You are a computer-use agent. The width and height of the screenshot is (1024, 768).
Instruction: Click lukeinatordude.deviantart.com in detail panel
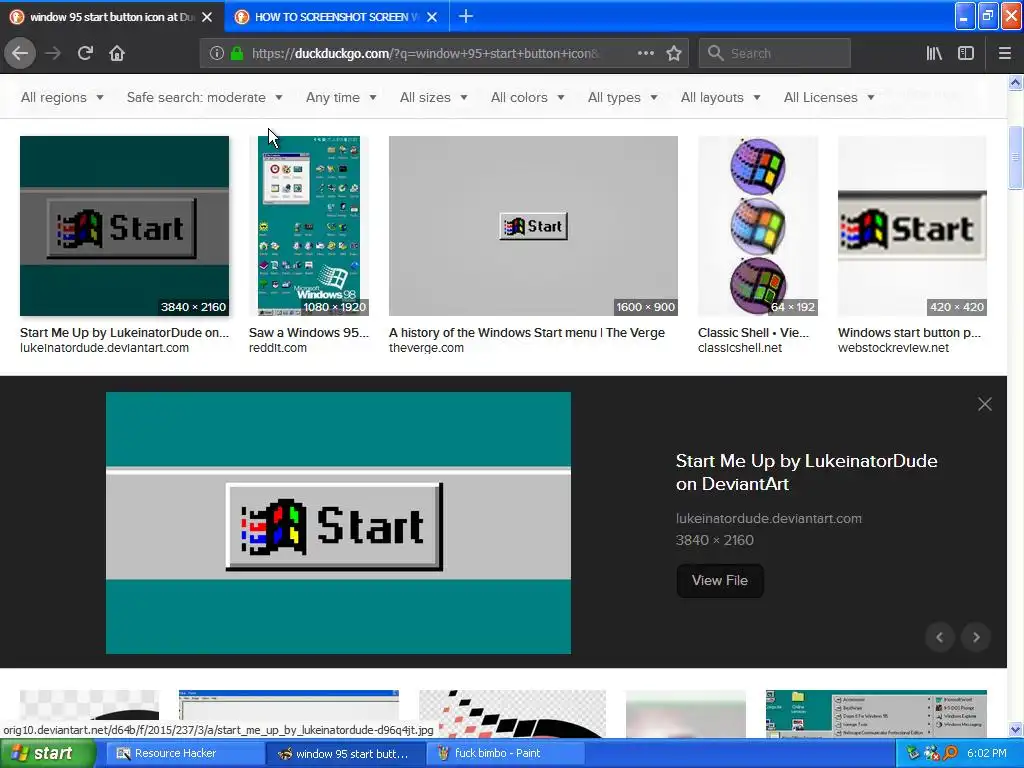(x=769, y=519)
